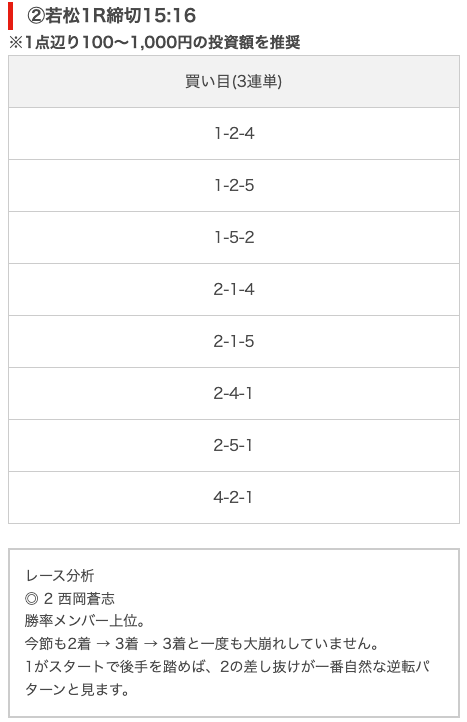Click the ※ symbol before investment note

click(15, 43)
